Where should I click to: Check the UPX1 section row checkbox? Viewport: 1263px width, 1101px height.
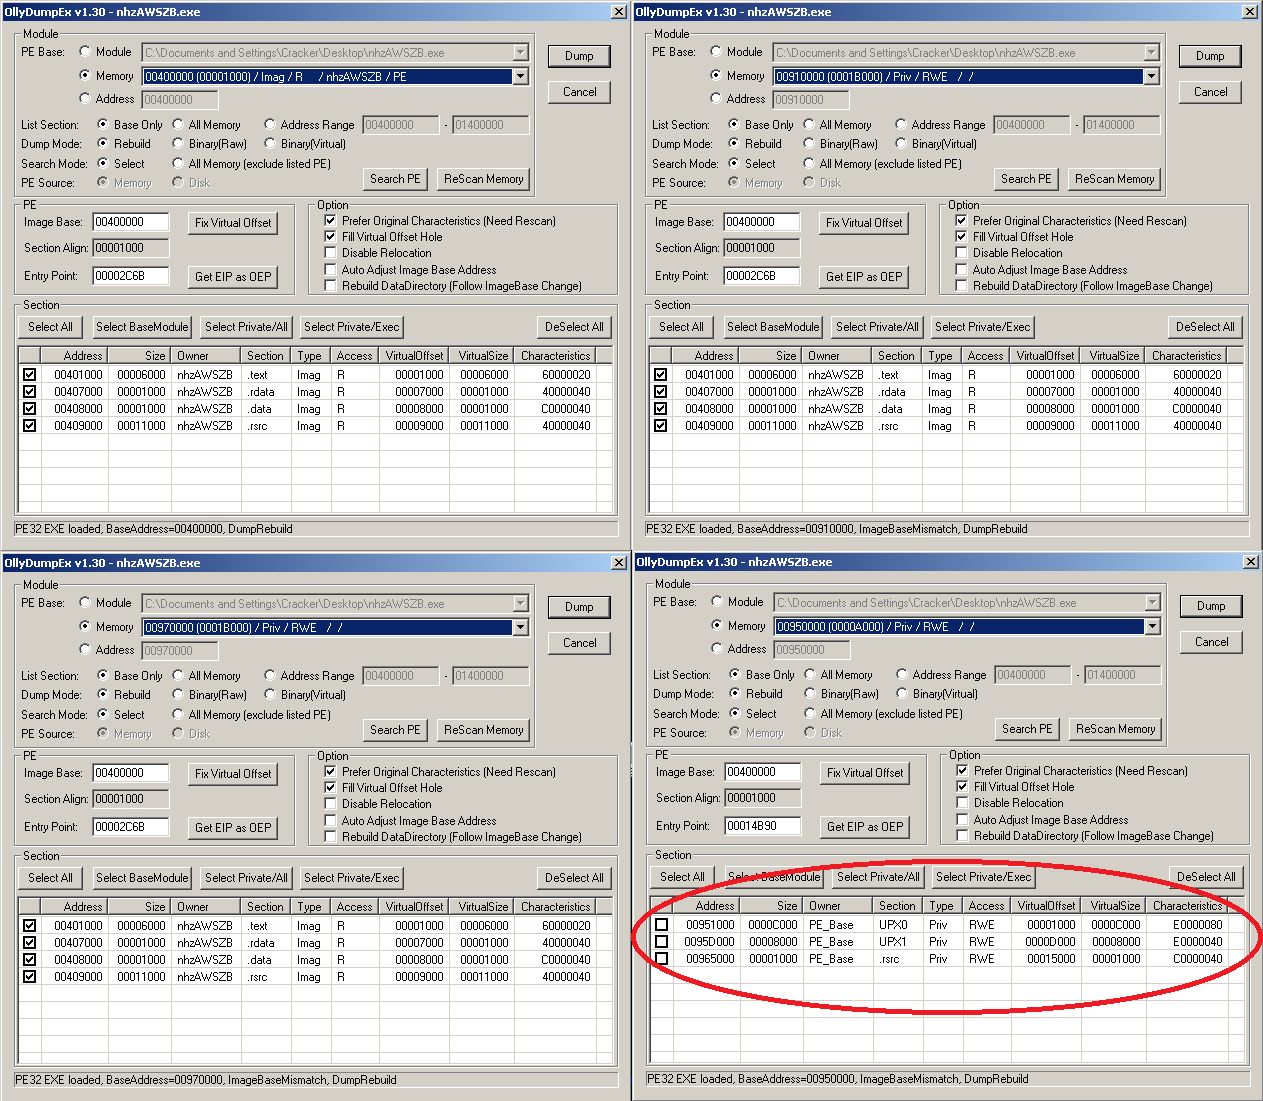[662, 942]
